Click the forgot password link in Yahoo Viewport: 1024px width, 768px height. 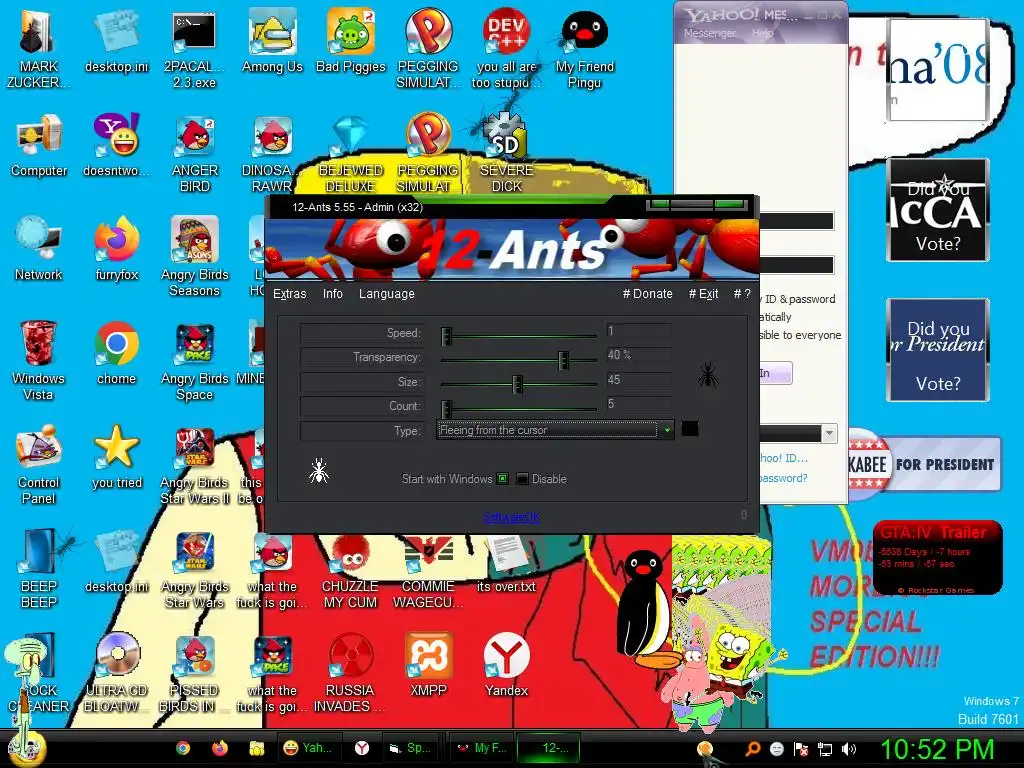pos(783,478)
